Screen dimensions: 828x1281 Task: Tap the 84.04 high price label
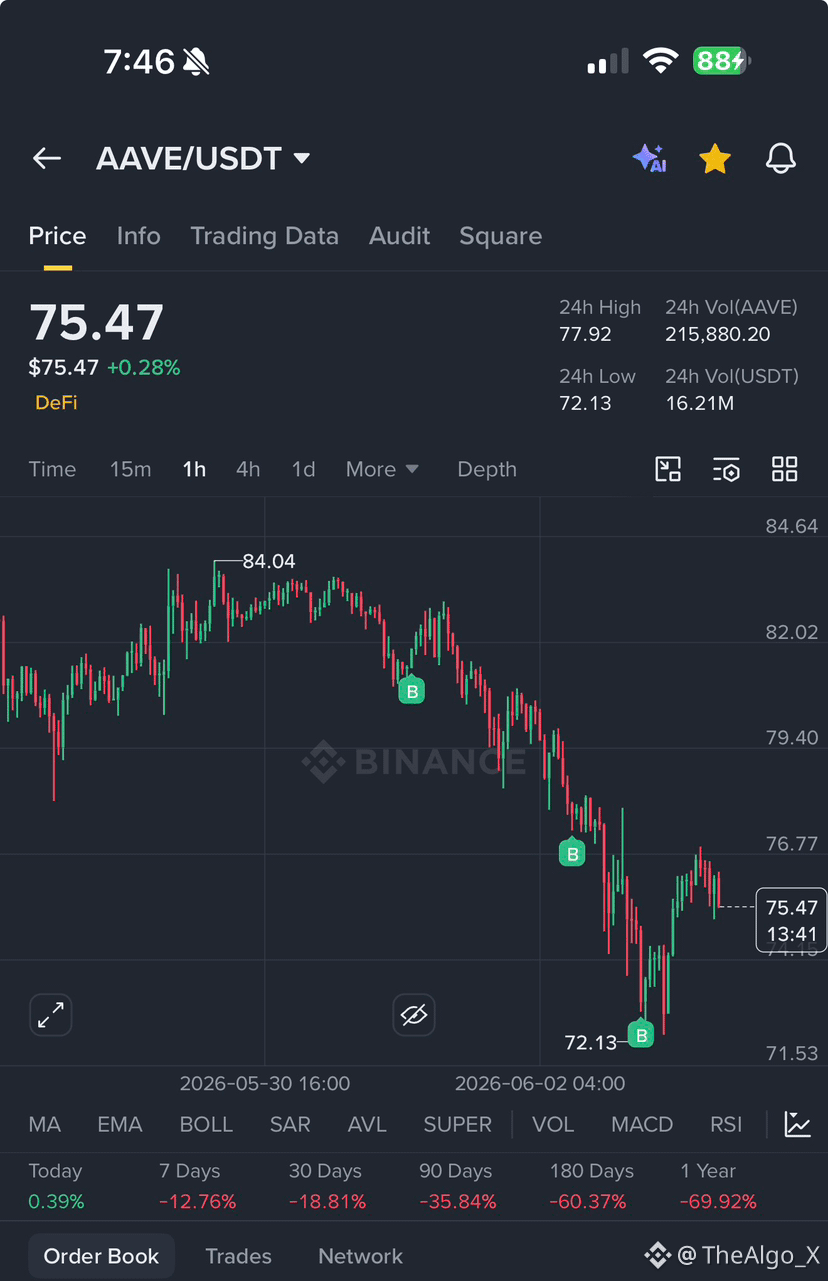click(x=268, y=561)
